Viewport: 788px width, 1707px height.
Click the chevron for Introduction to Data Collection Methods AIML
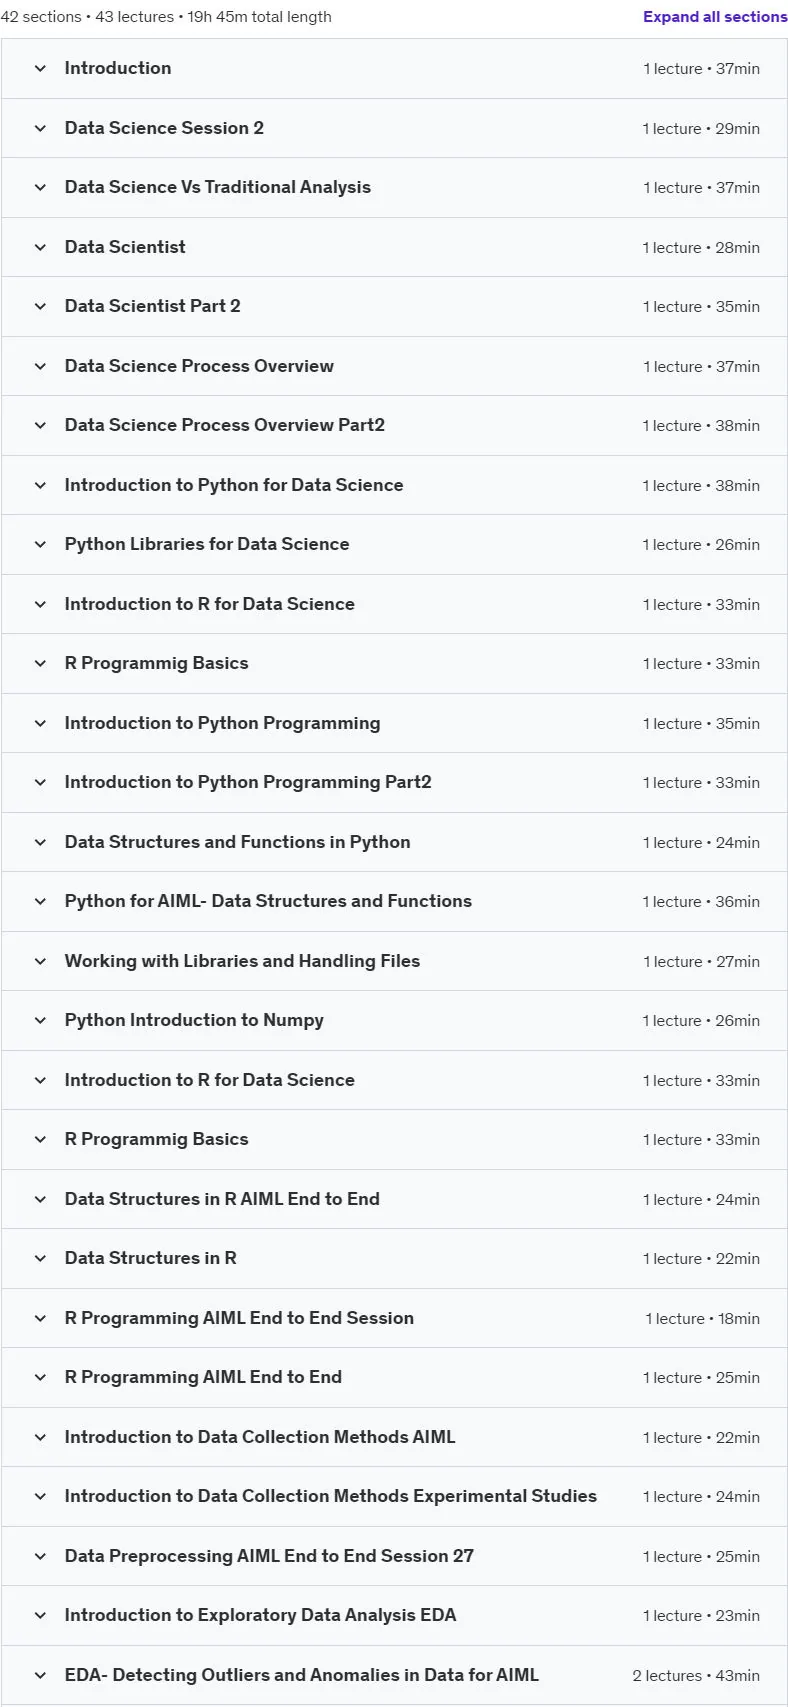pos(40,1437)
